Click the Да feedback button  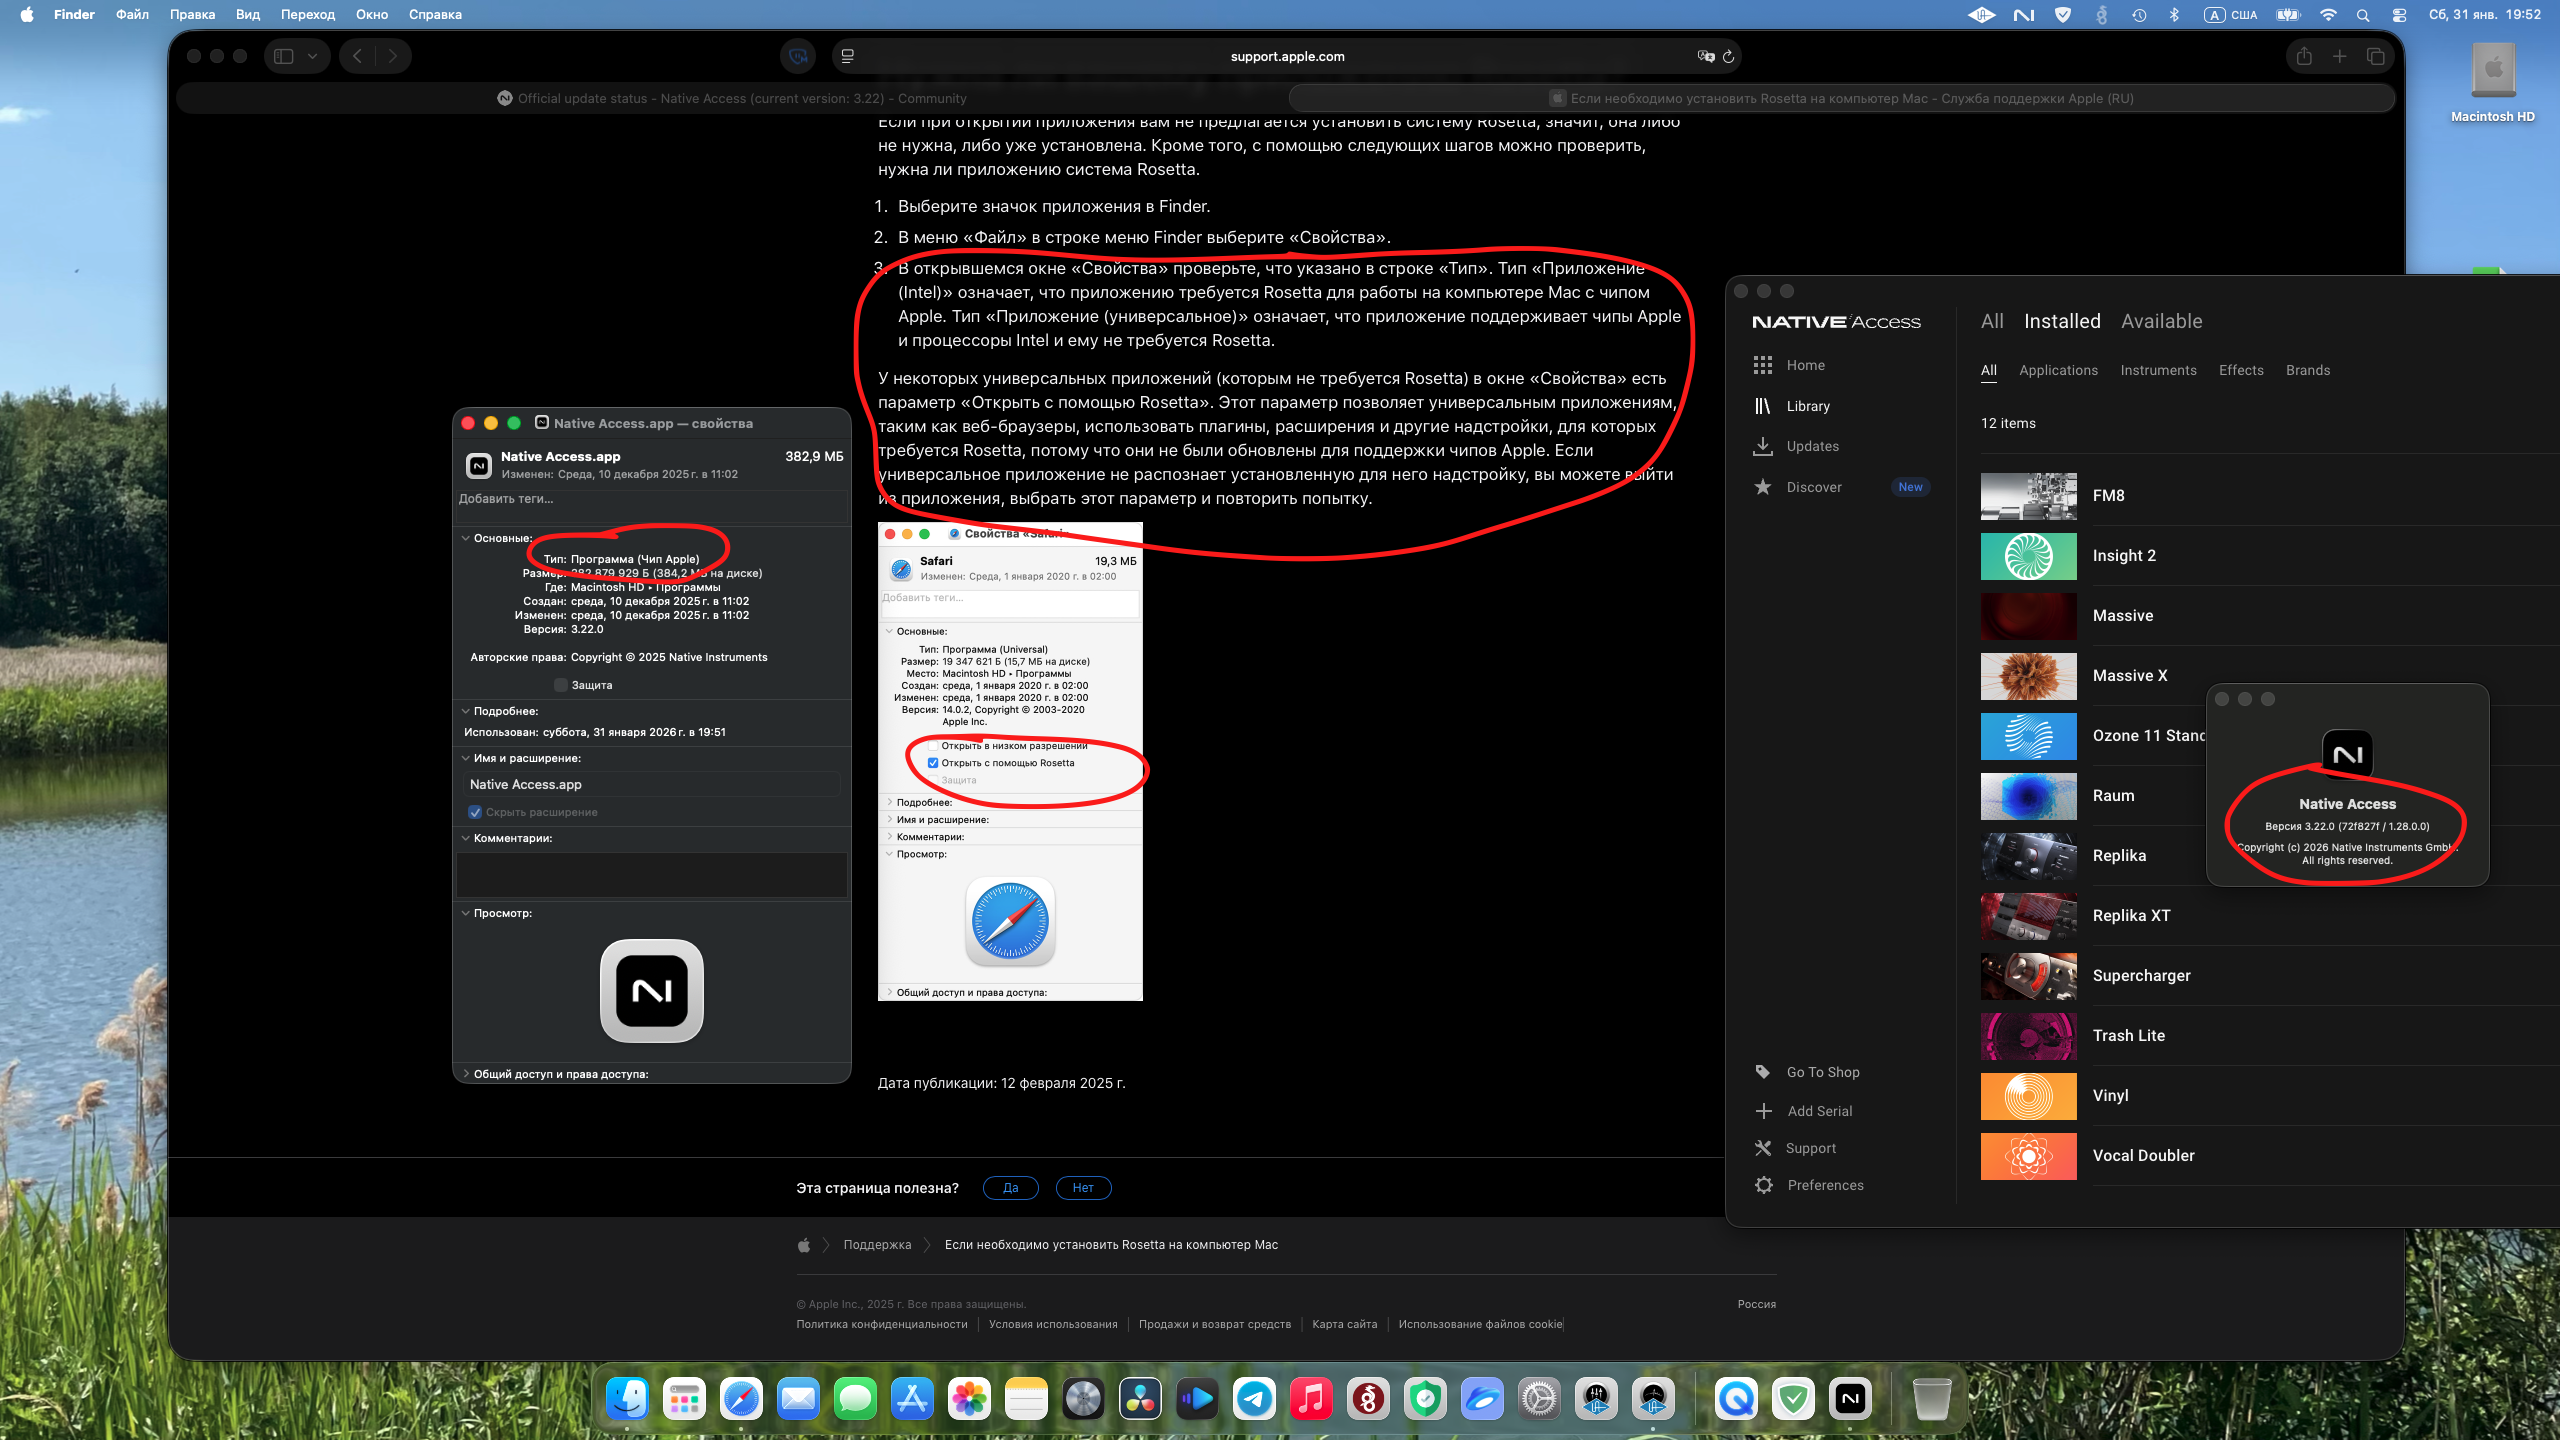(x=1010, y=1188)
